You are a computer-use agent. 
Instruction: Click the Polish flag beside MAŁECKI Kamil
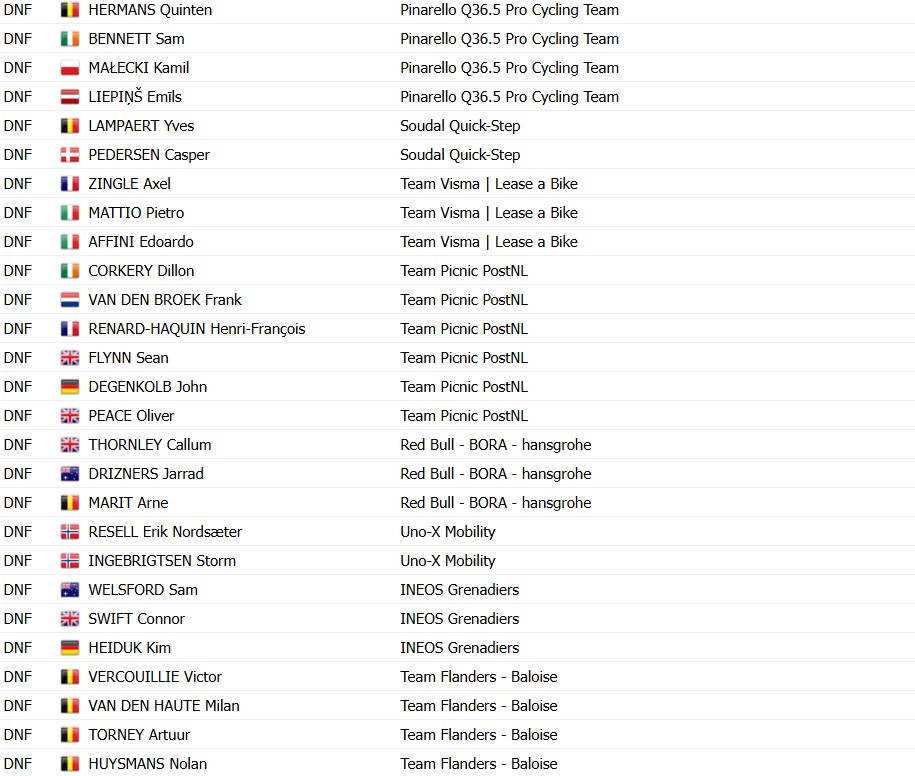pyautogui.click(x=69, y=68)
